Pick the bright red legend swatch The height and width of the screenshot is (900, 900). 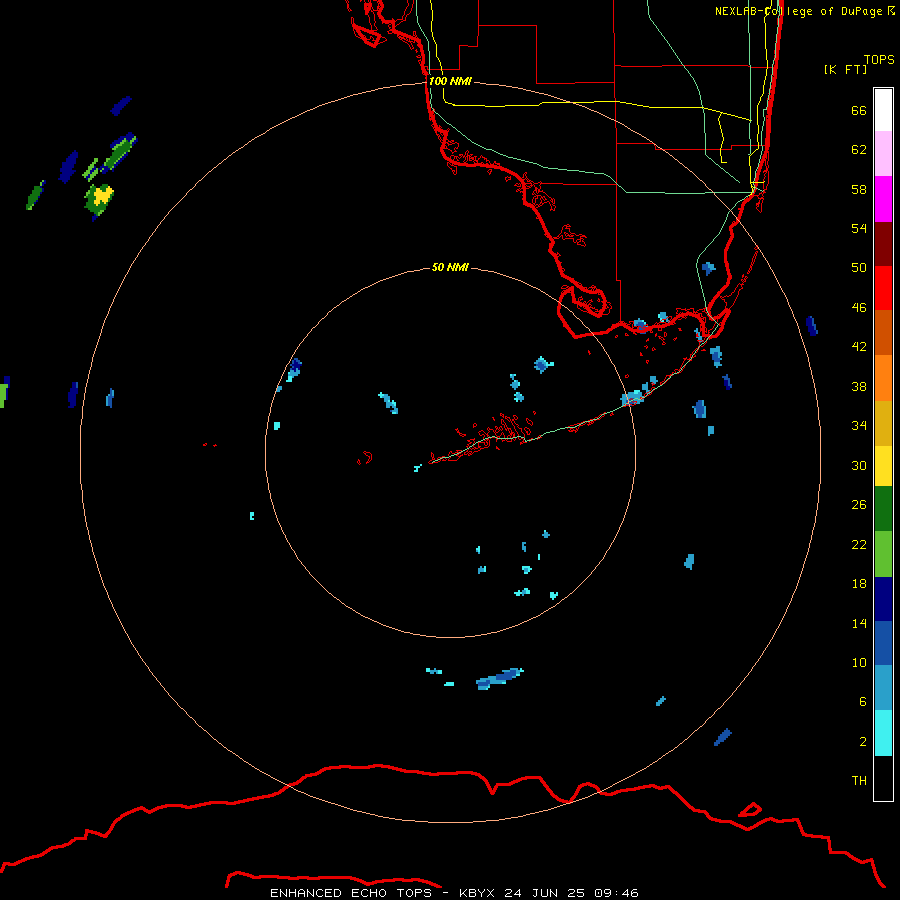(x=883, y=288)
